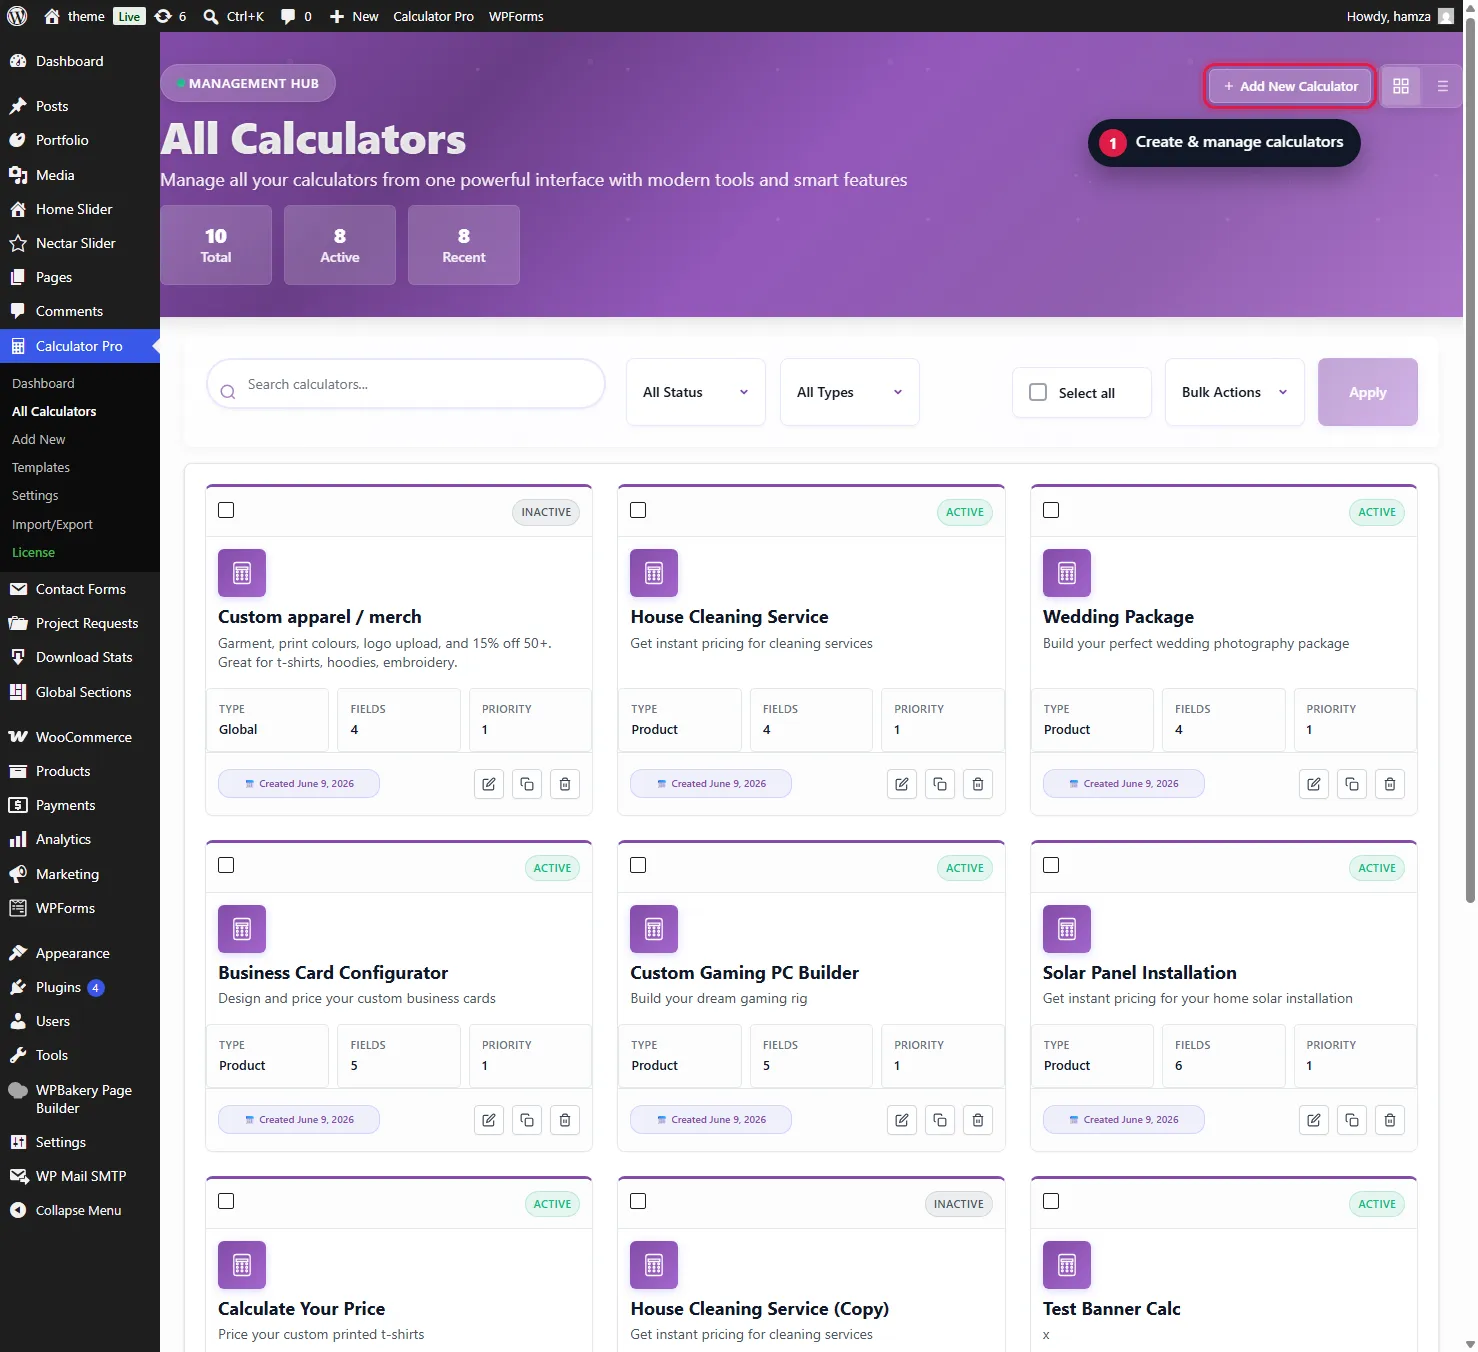The height and width of the screenshot is (1352, 1478).
Task: Edit the Wedding Package calculator
Action: 1314,784
